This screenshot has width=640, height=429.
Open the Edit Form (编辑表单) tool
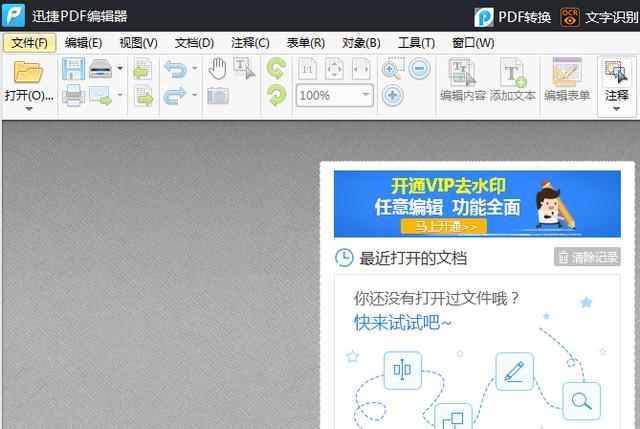click(x=567, y=80)
